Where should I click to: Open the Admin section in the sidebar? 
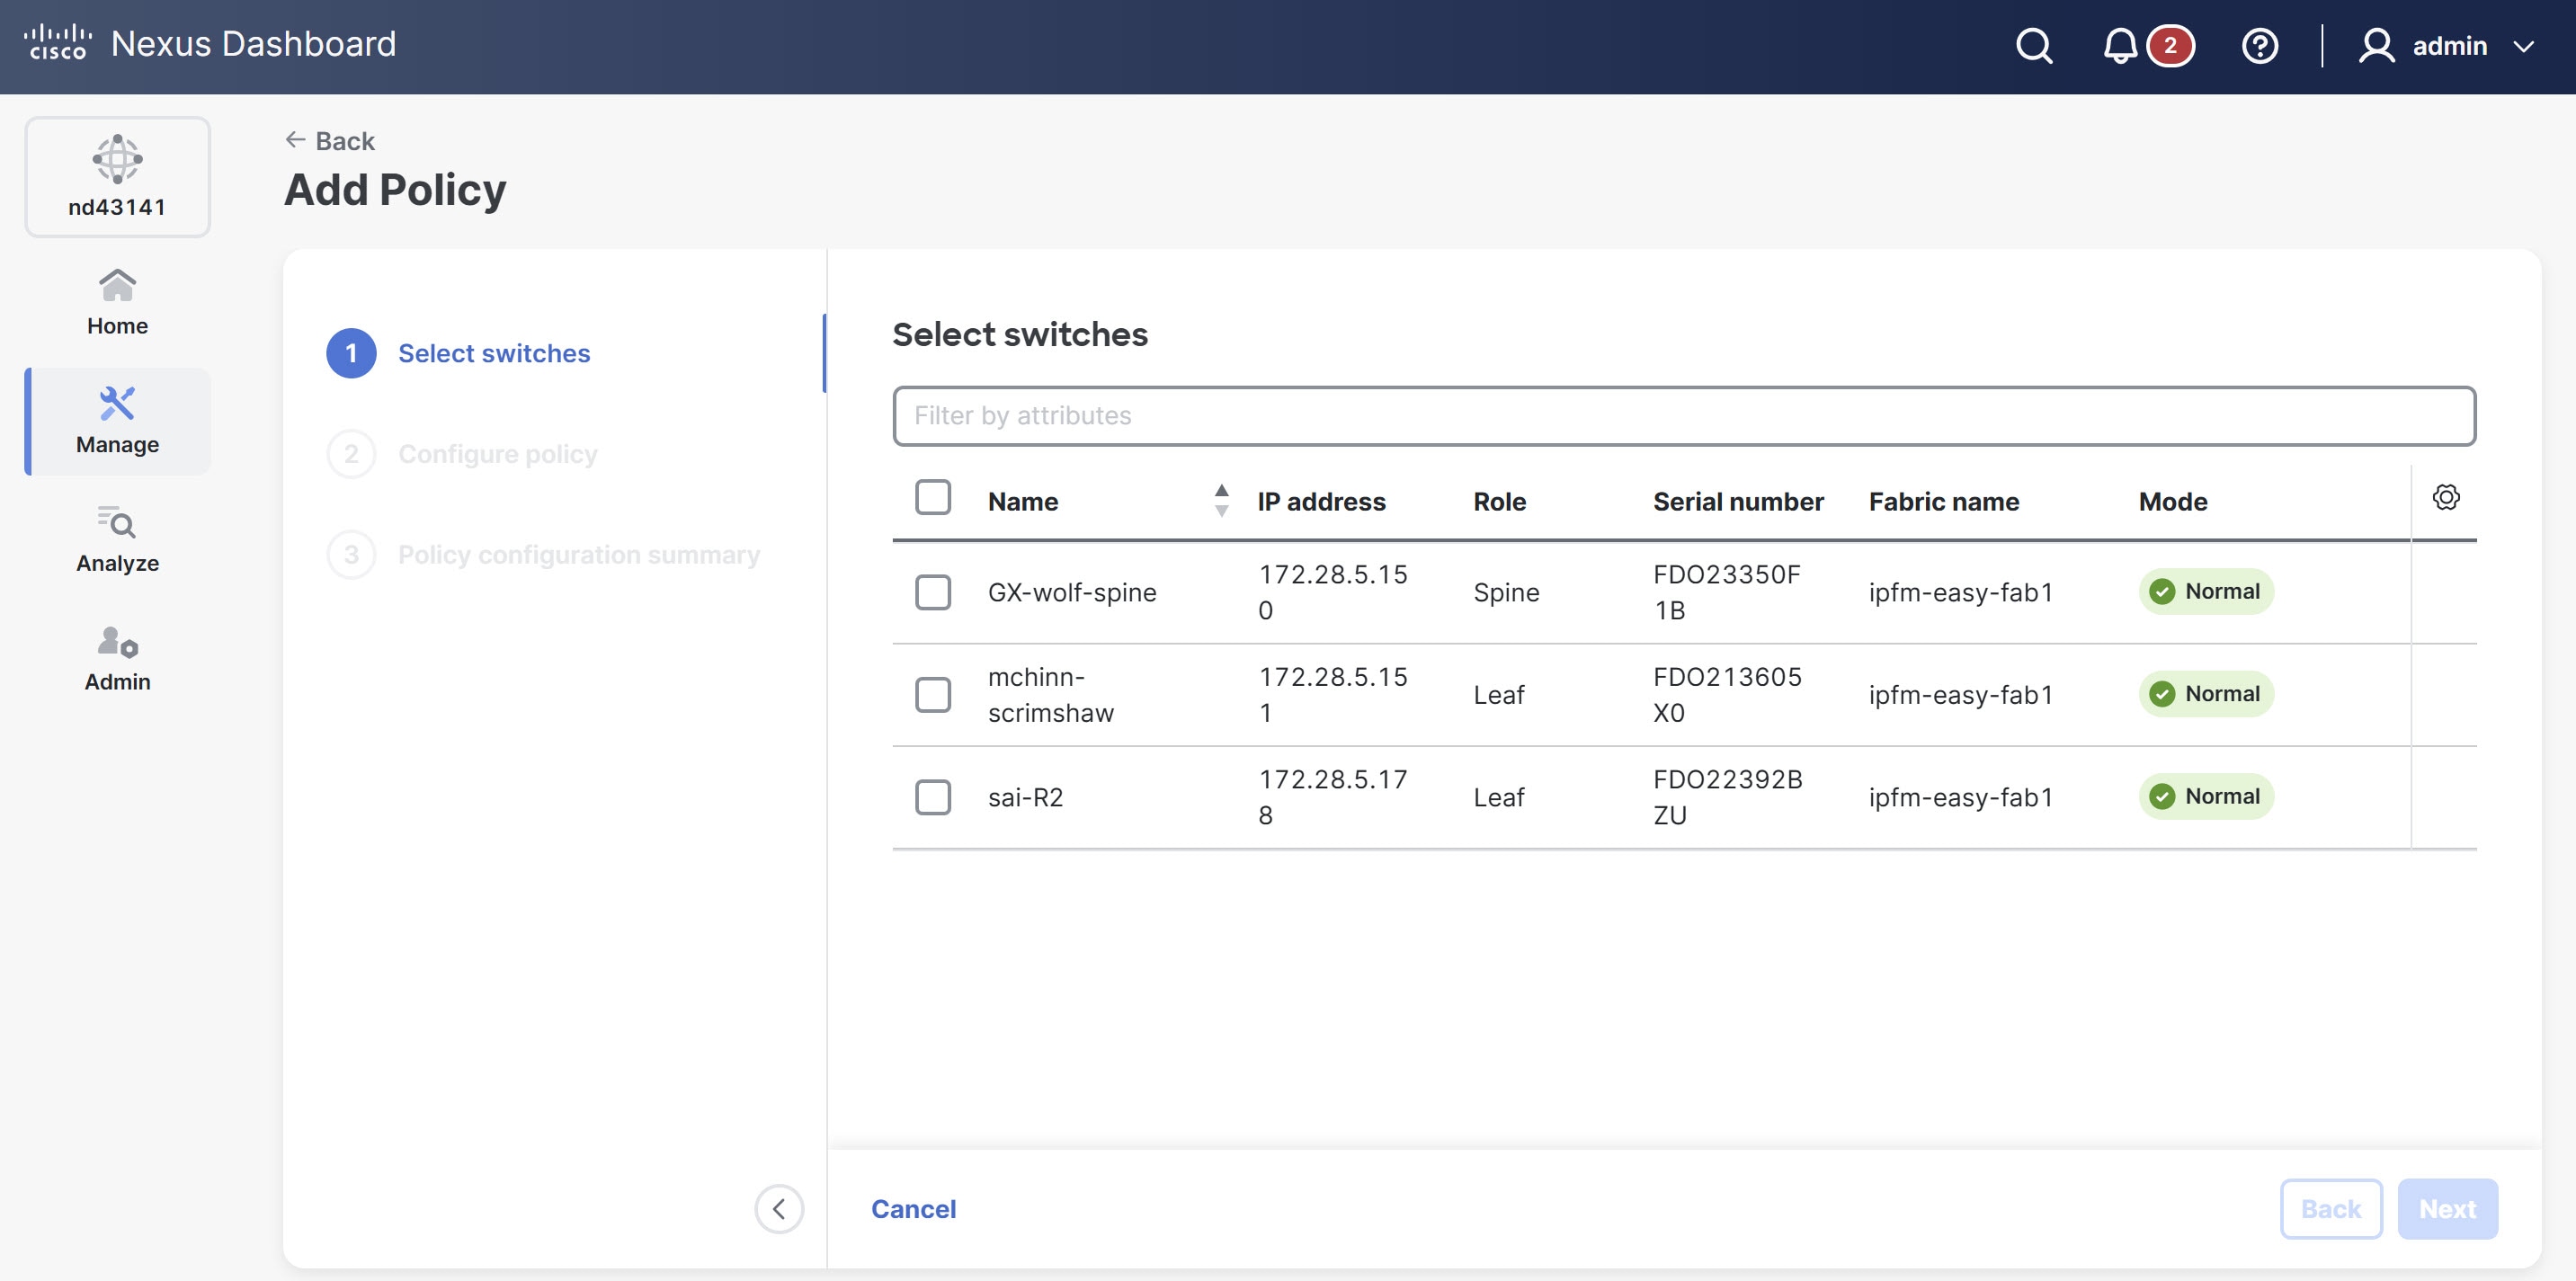point(117,658)
